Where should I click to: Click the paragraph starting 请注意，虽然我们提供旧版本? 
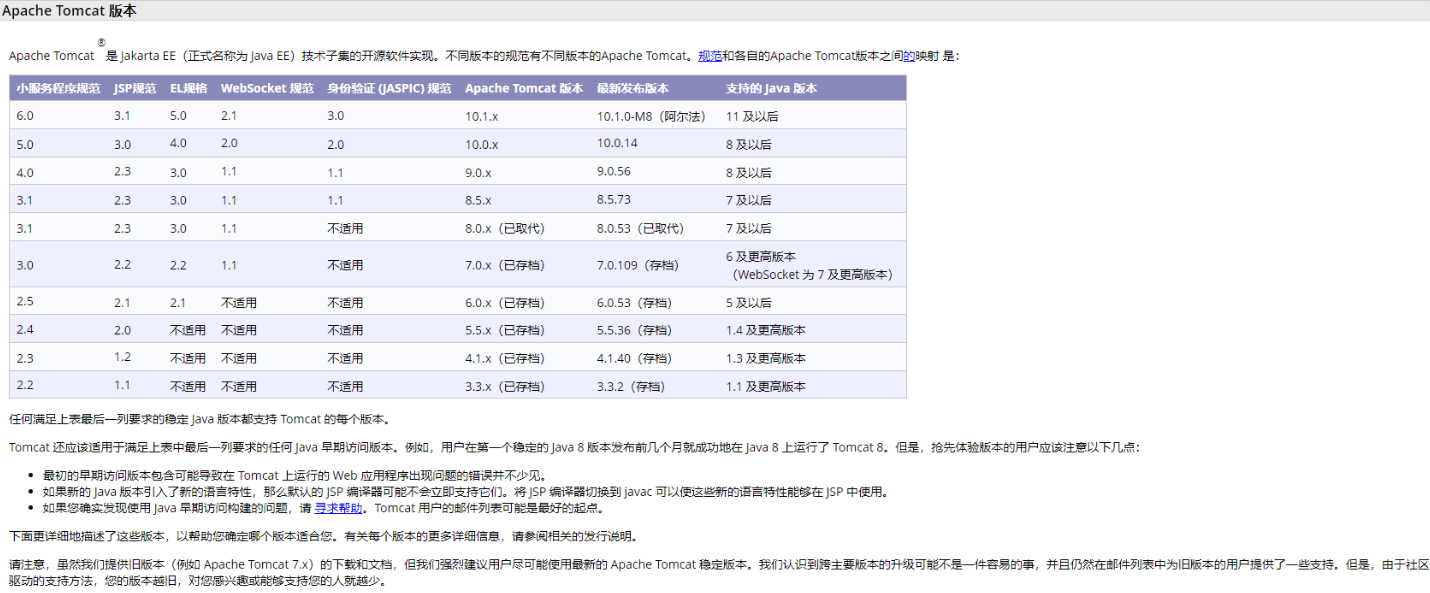pos(719,572)
